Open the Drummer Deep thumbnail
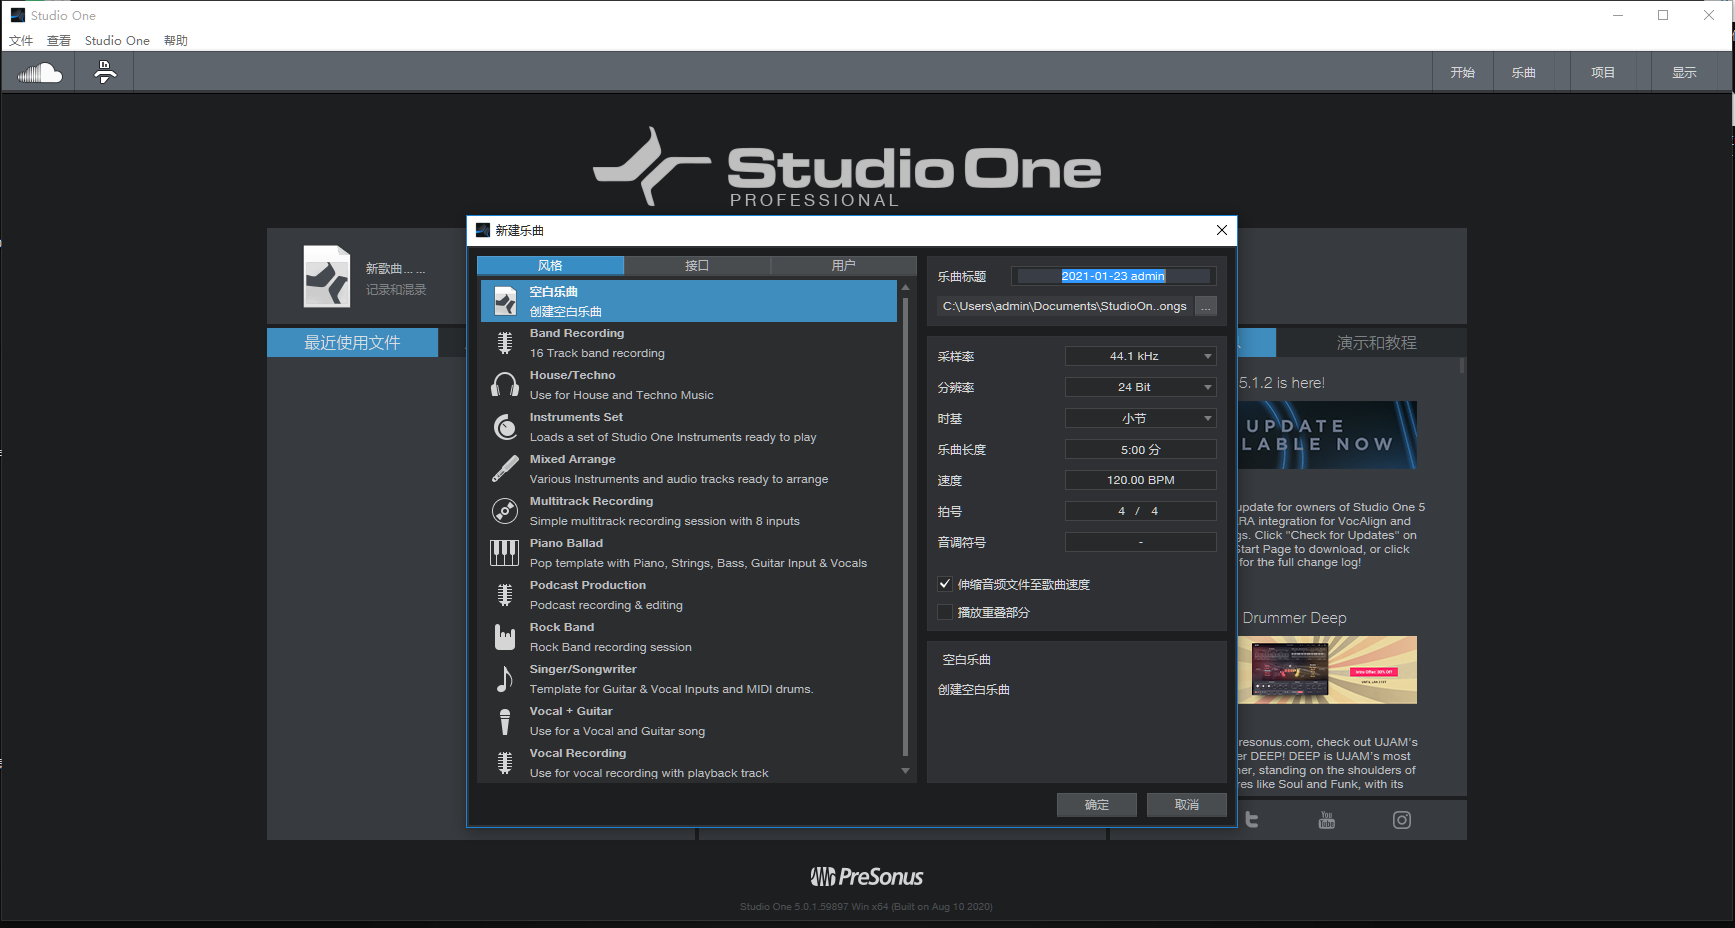 (x=1327, y=670)
